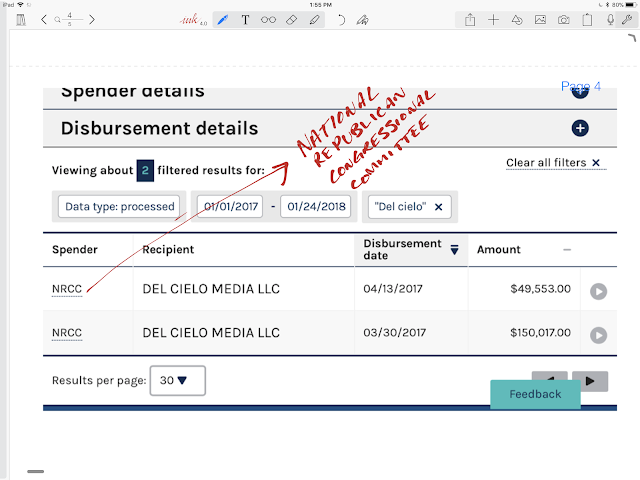Select the 03/30/2017 date cell
This screenshot has height=480, width=640.
click(394, 333)
